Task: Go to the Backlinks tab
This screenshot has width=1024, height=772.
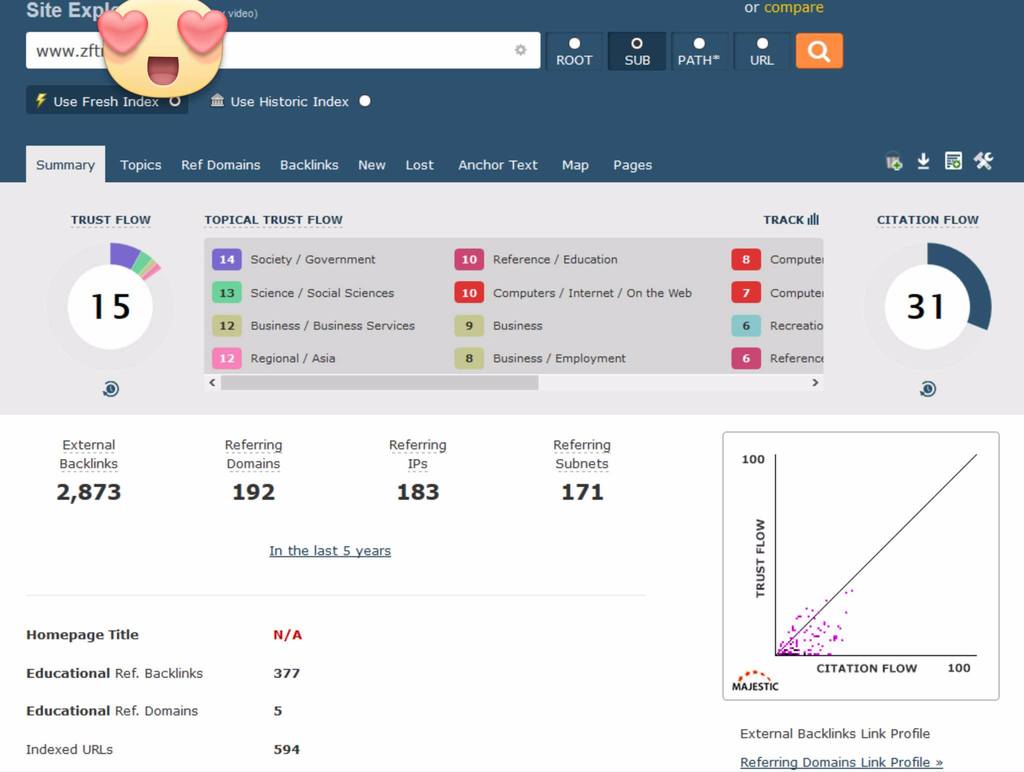Action: pyautogui.click(x=309, y=165)
